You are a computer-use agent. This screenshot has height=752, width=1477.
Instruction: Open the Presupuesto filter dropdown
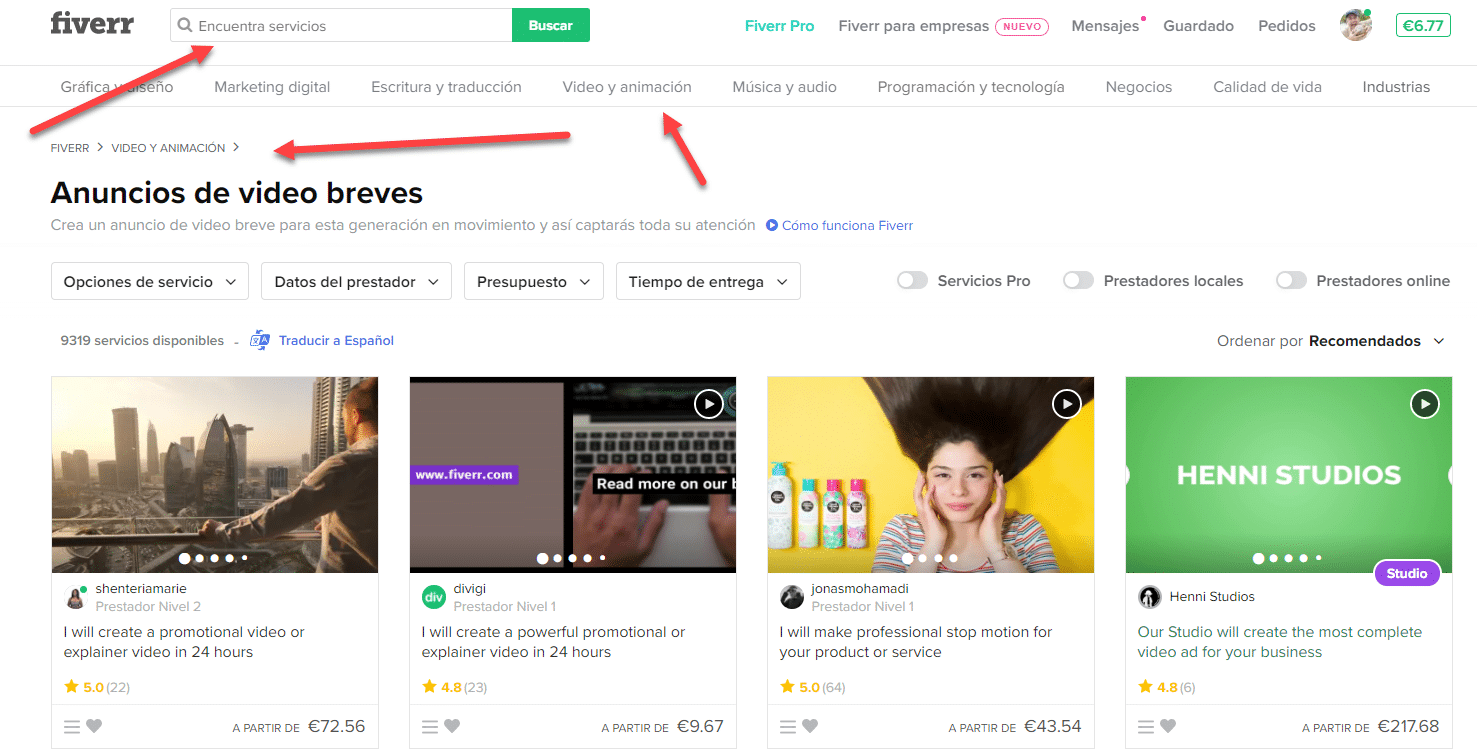(x=534, y=282)
